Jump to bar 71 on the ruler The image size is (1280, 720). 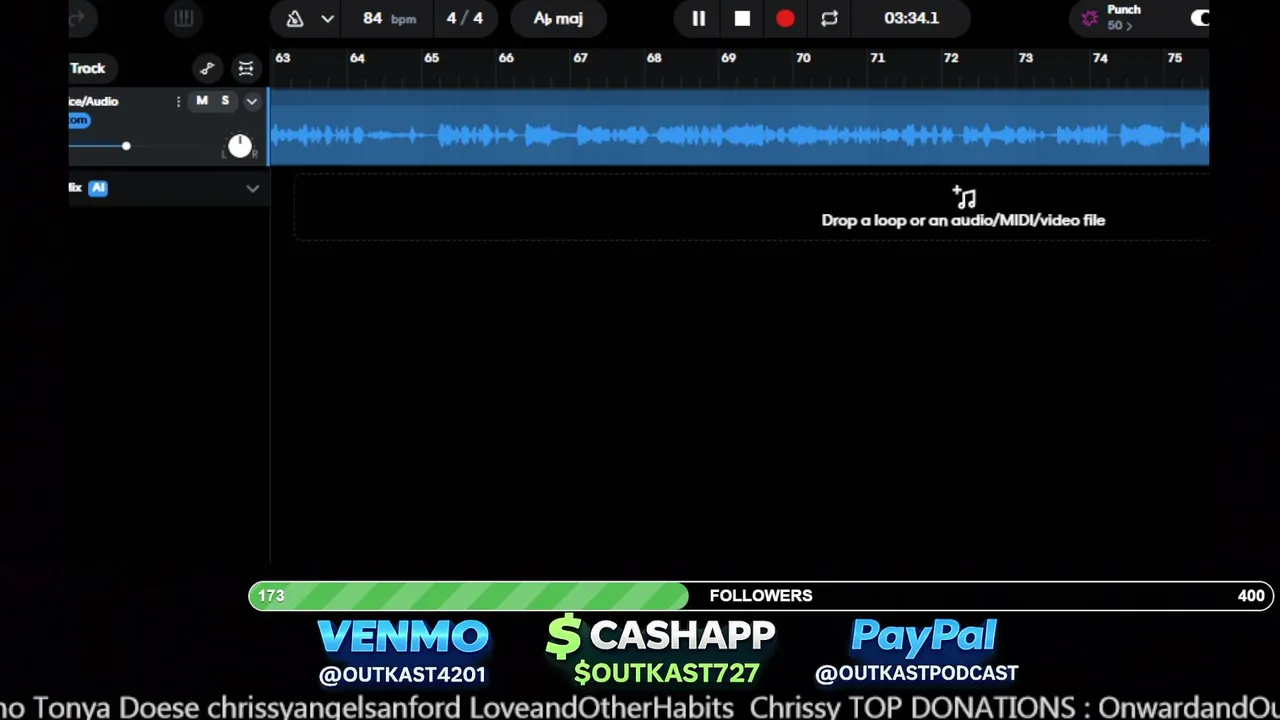[x=877, y=58]
